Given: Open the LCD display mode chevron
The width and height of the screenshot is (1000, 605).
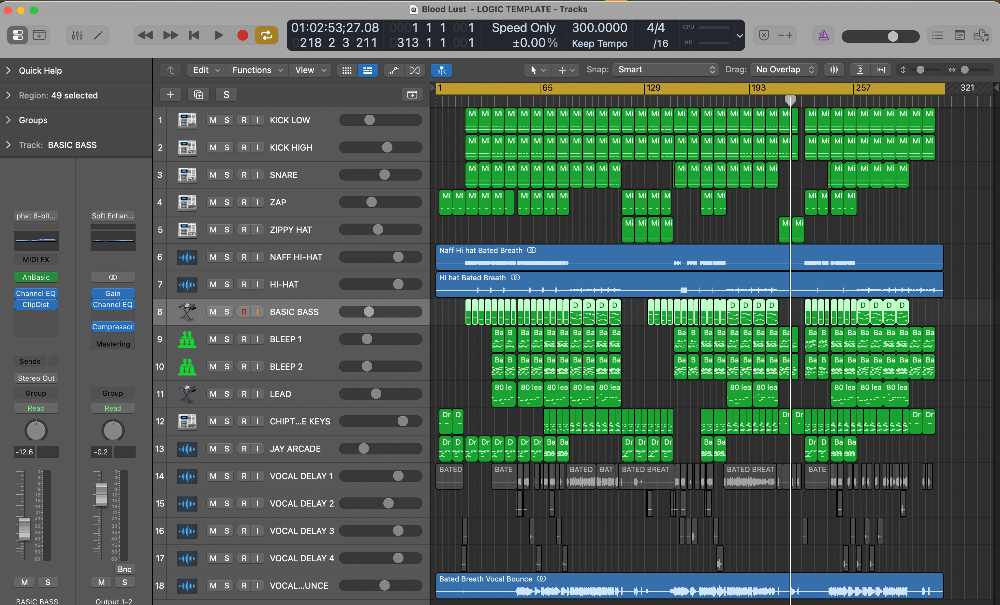Looking at the screenshot, I should [x=740, y=36].
